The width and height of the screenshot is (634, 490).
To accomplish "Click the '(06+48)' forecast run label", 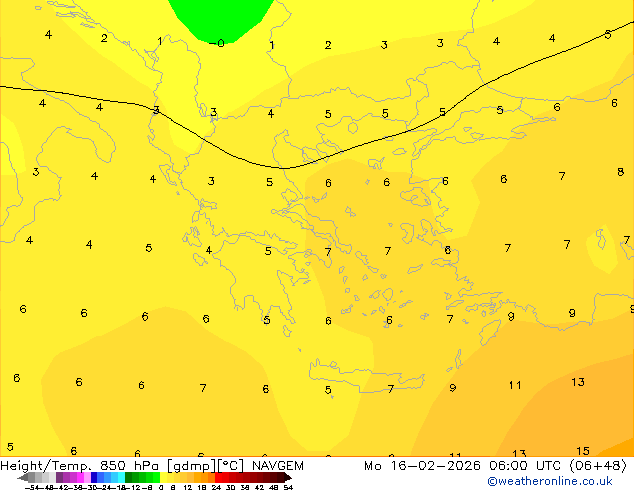I will (598, 466).
